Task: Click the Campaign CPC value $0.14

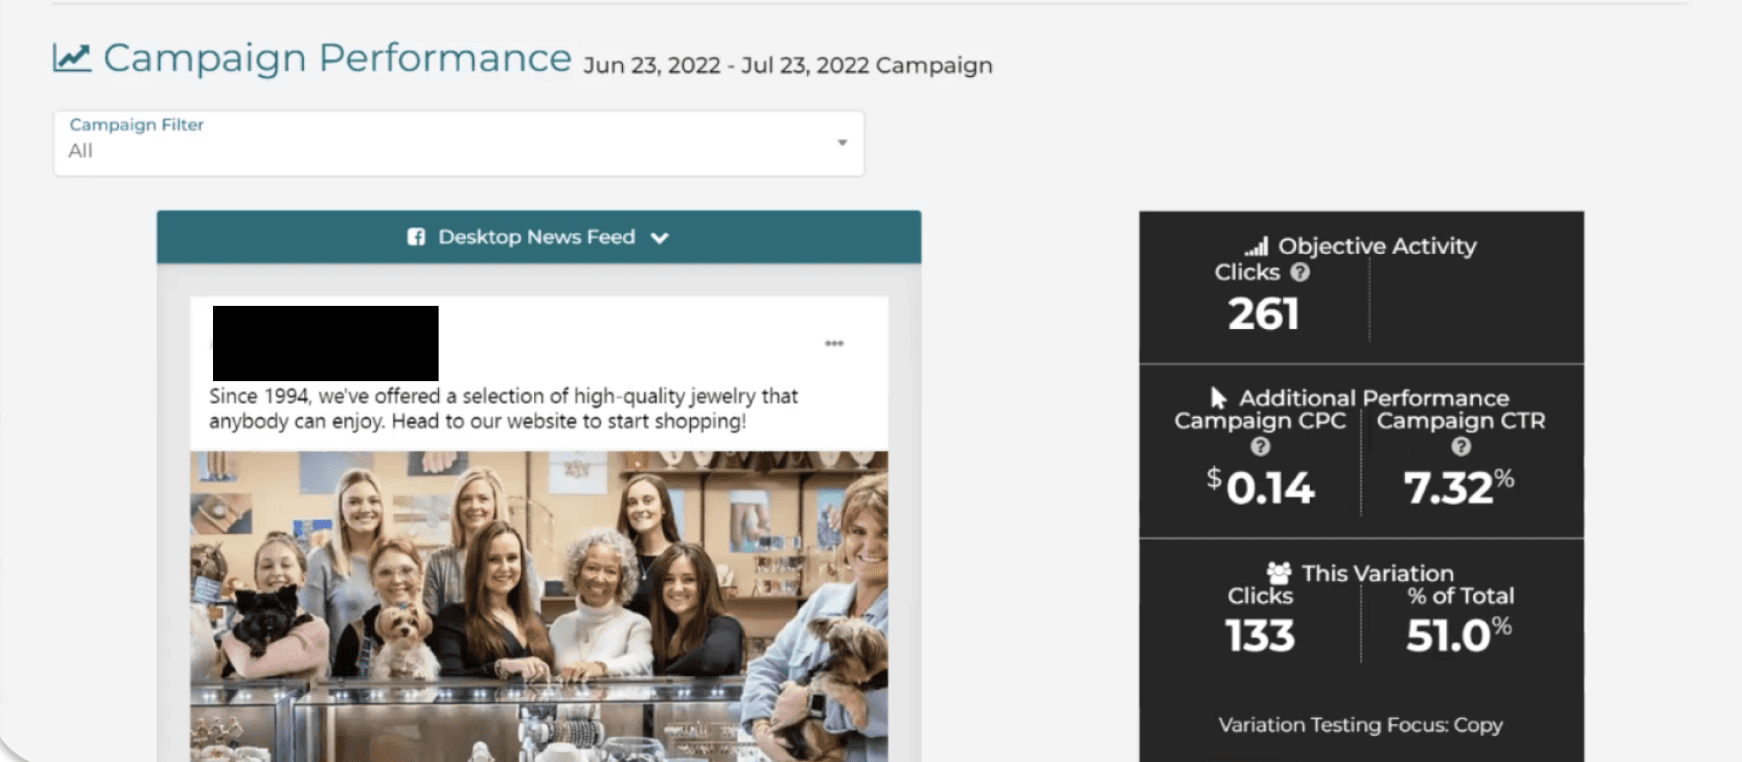Action: click(1260, 488)
